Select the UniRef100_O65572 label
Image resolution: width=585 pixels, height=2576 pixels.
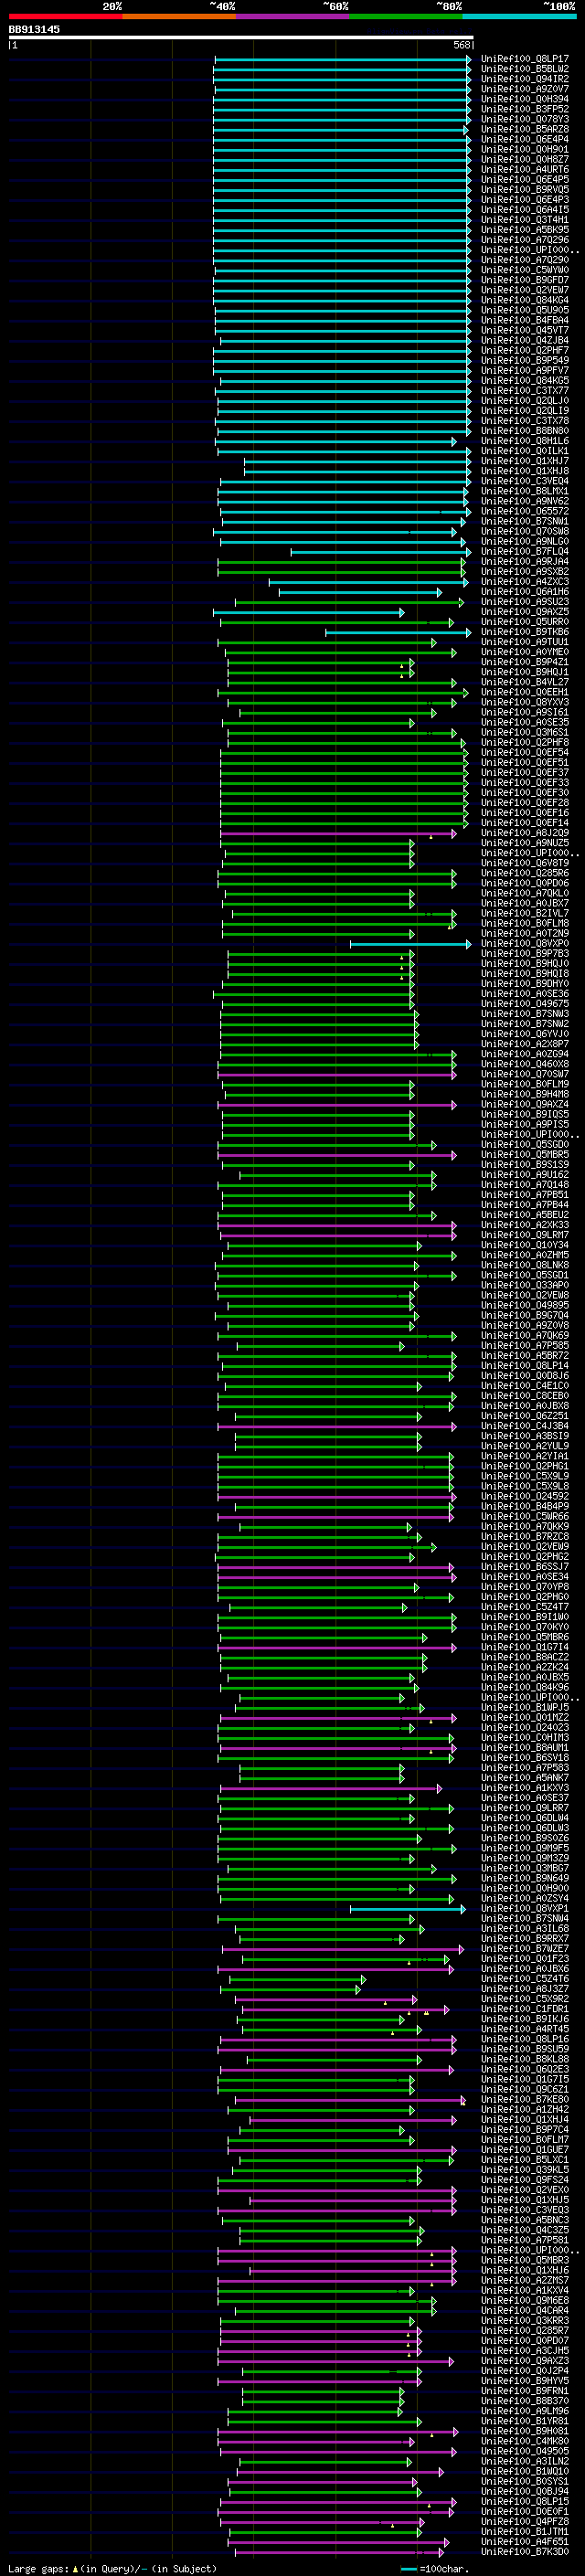[524, 511]
